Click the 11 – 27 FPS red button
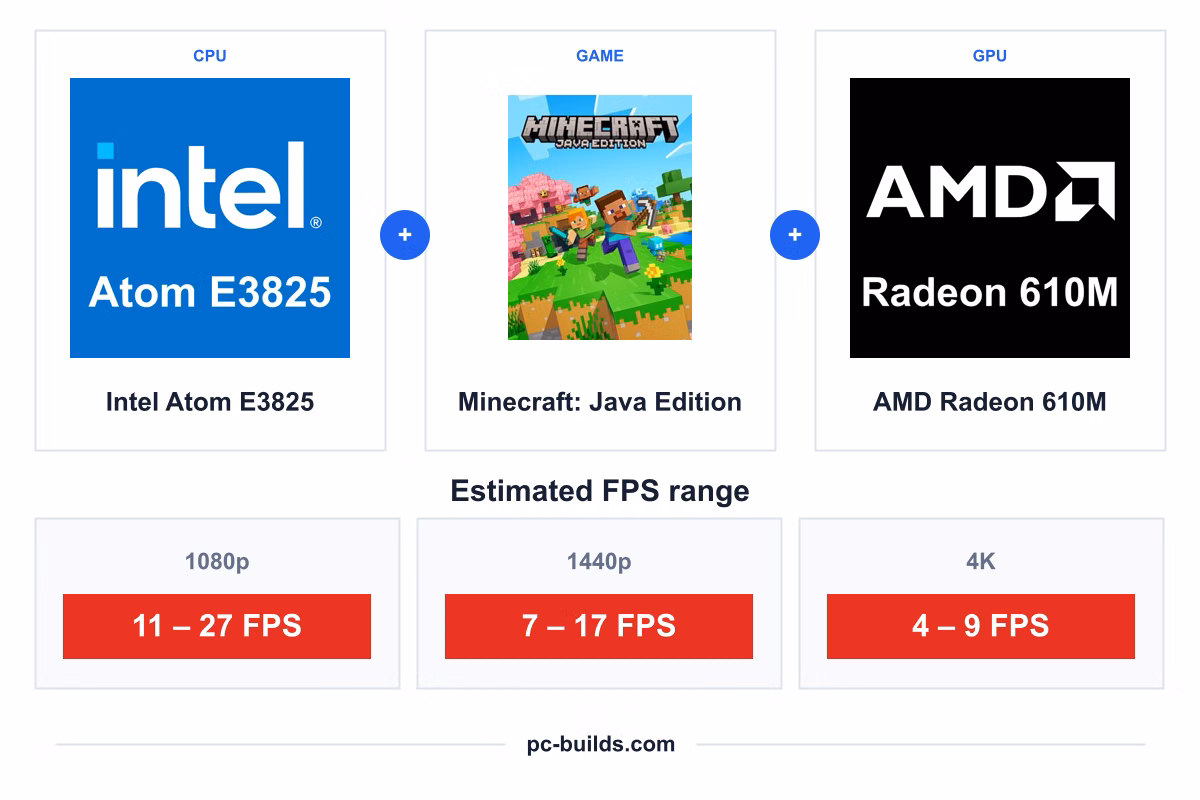 pos(217,626)
